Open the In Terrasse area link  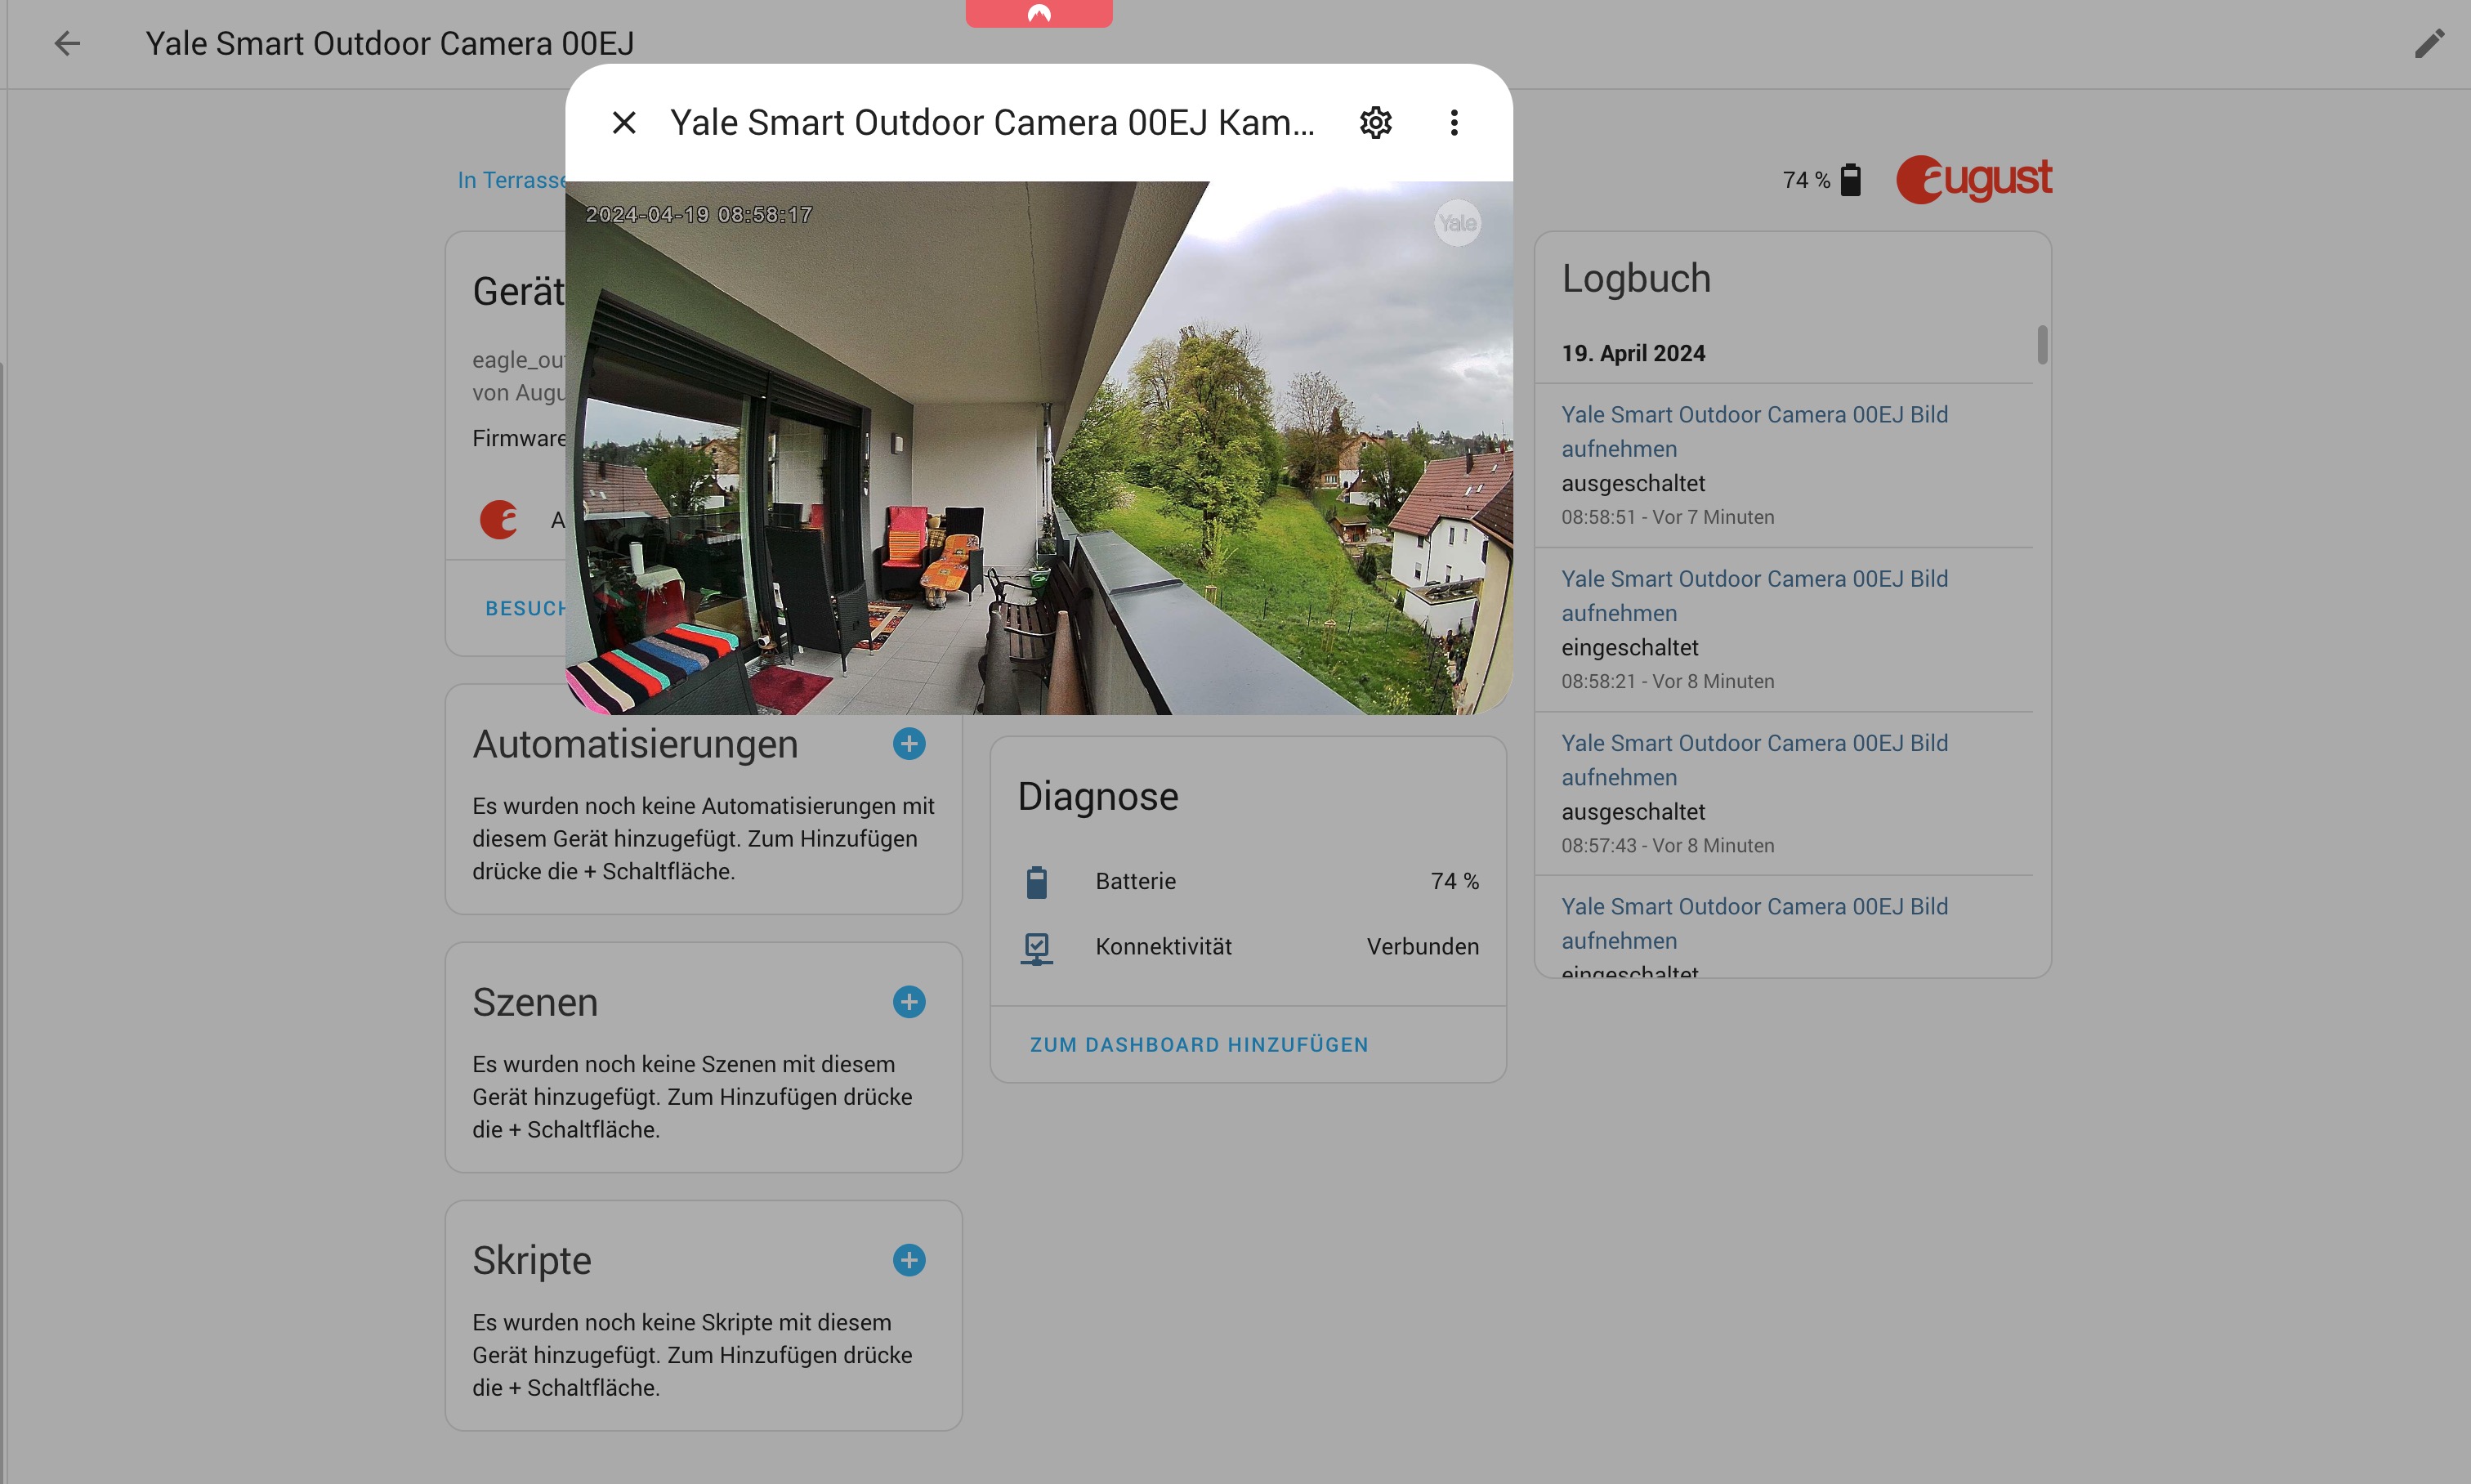tap(511, 180)
